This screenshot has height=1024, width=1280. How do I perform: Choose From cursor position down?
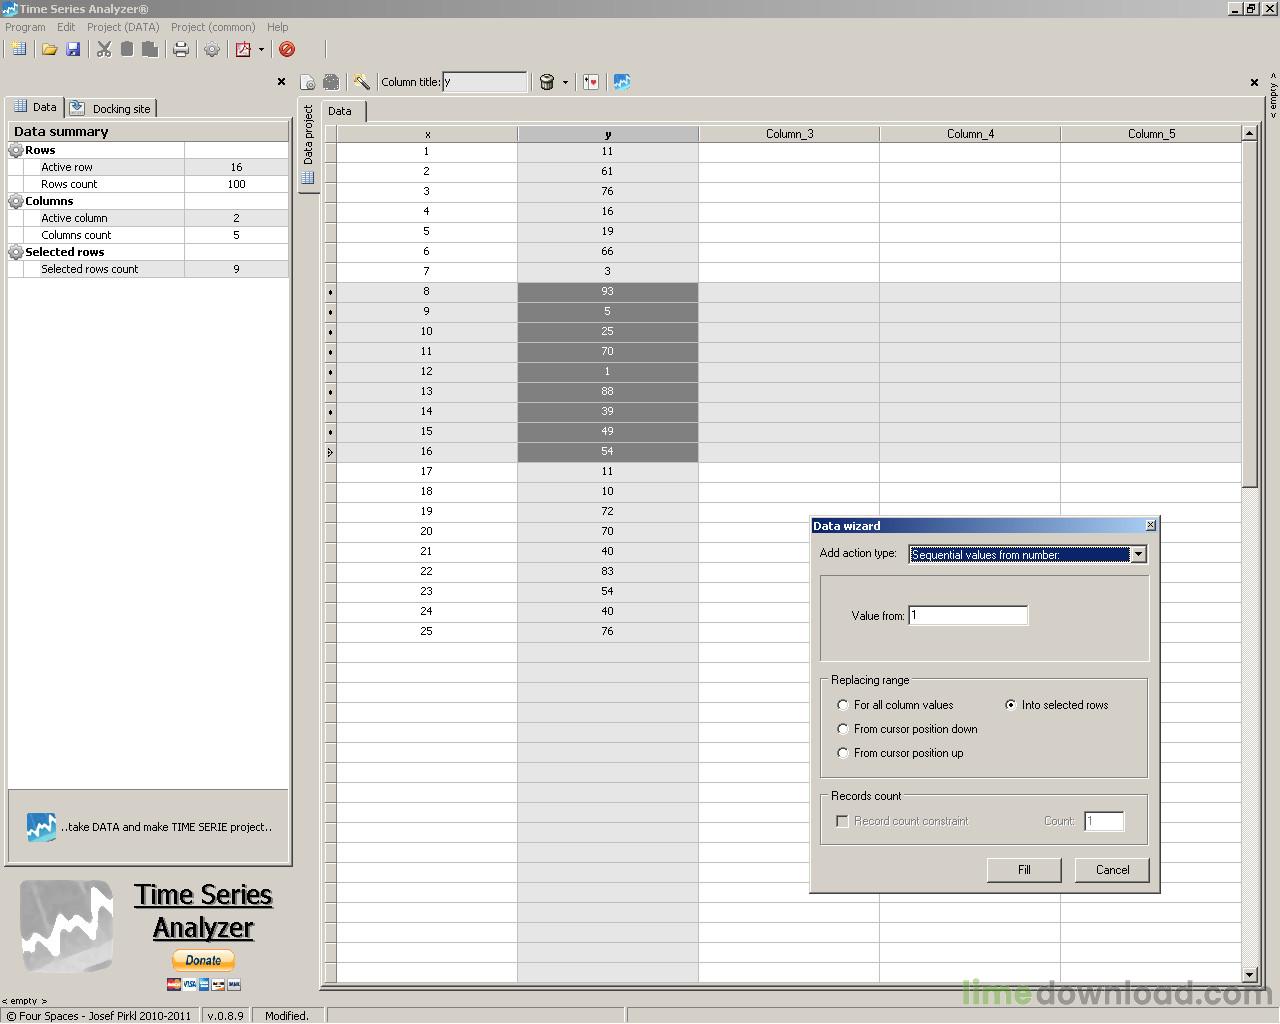pos(843,728)
